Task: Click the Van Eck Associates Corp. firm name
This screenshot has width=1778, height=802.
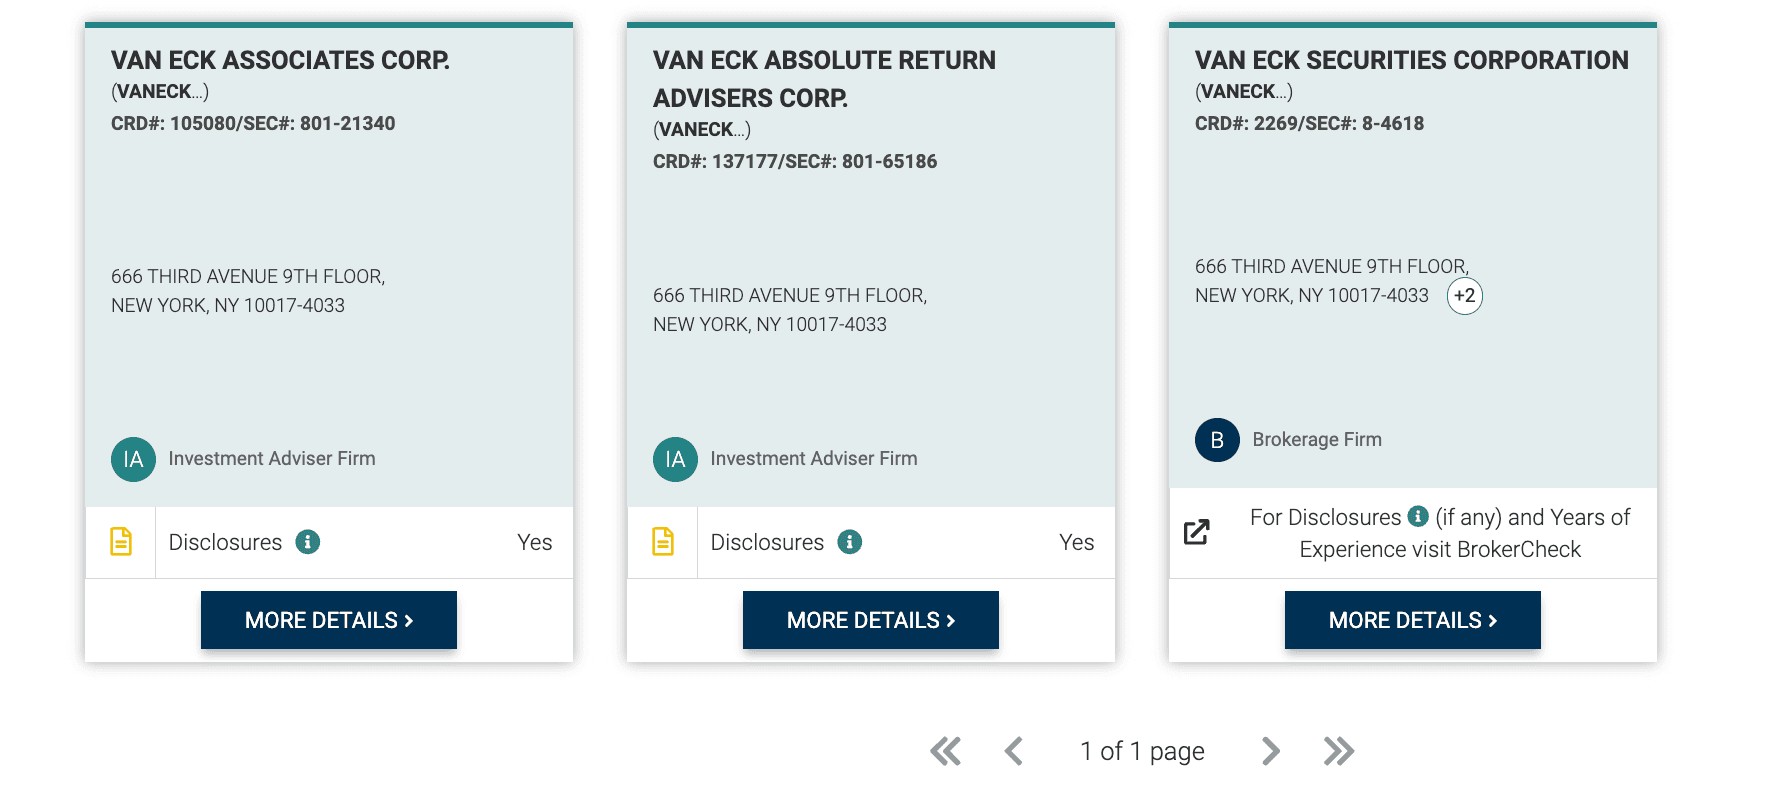Action: pyautogui.click(x=280, y=60)
